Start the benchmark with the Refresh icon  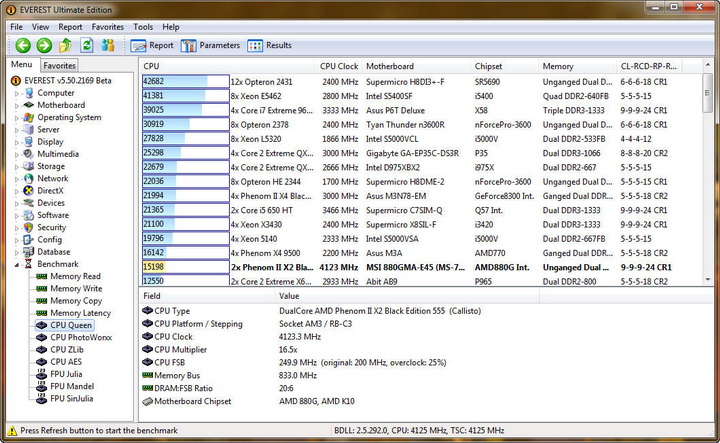pos(86,45)
